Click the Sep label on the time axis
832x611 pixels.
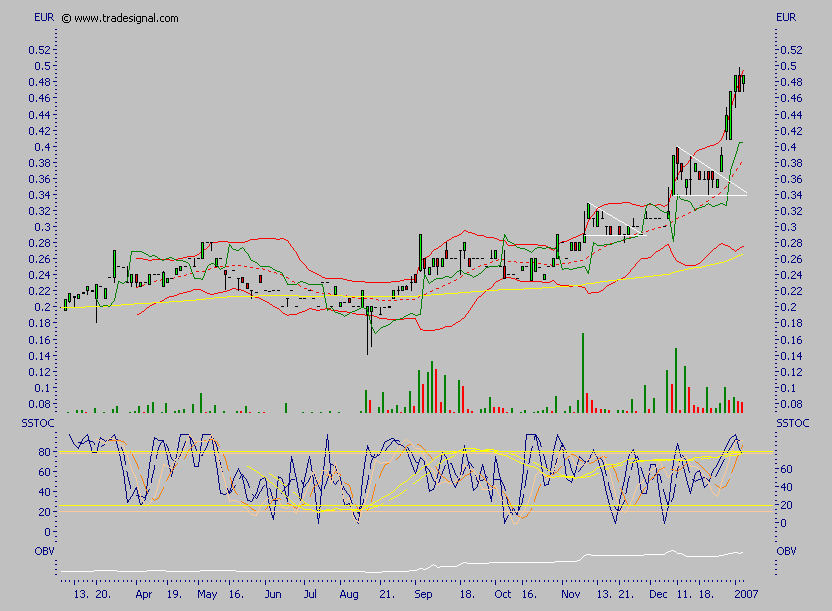pos(425,593)
